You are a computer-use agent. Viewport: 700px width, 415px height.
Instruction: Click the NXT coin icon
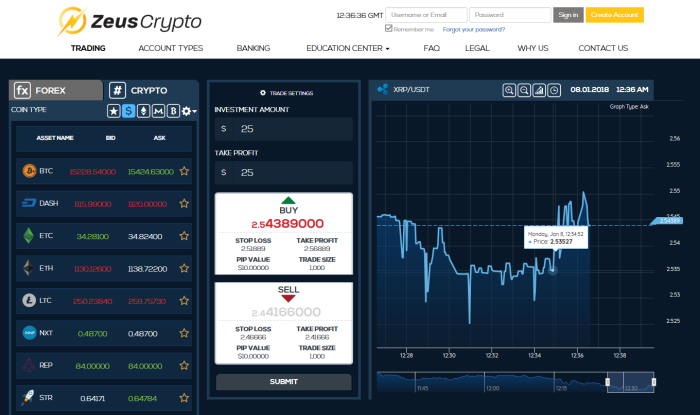click(29, 332)
